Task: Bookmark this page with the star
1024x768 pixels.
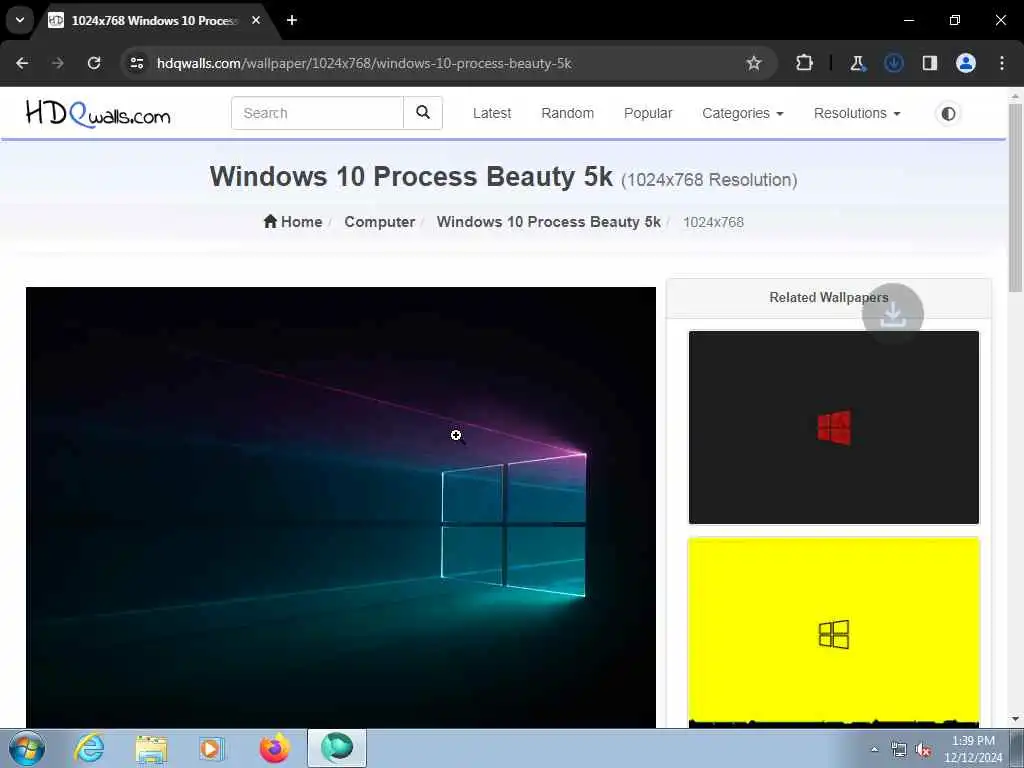Action: (754, 63)
